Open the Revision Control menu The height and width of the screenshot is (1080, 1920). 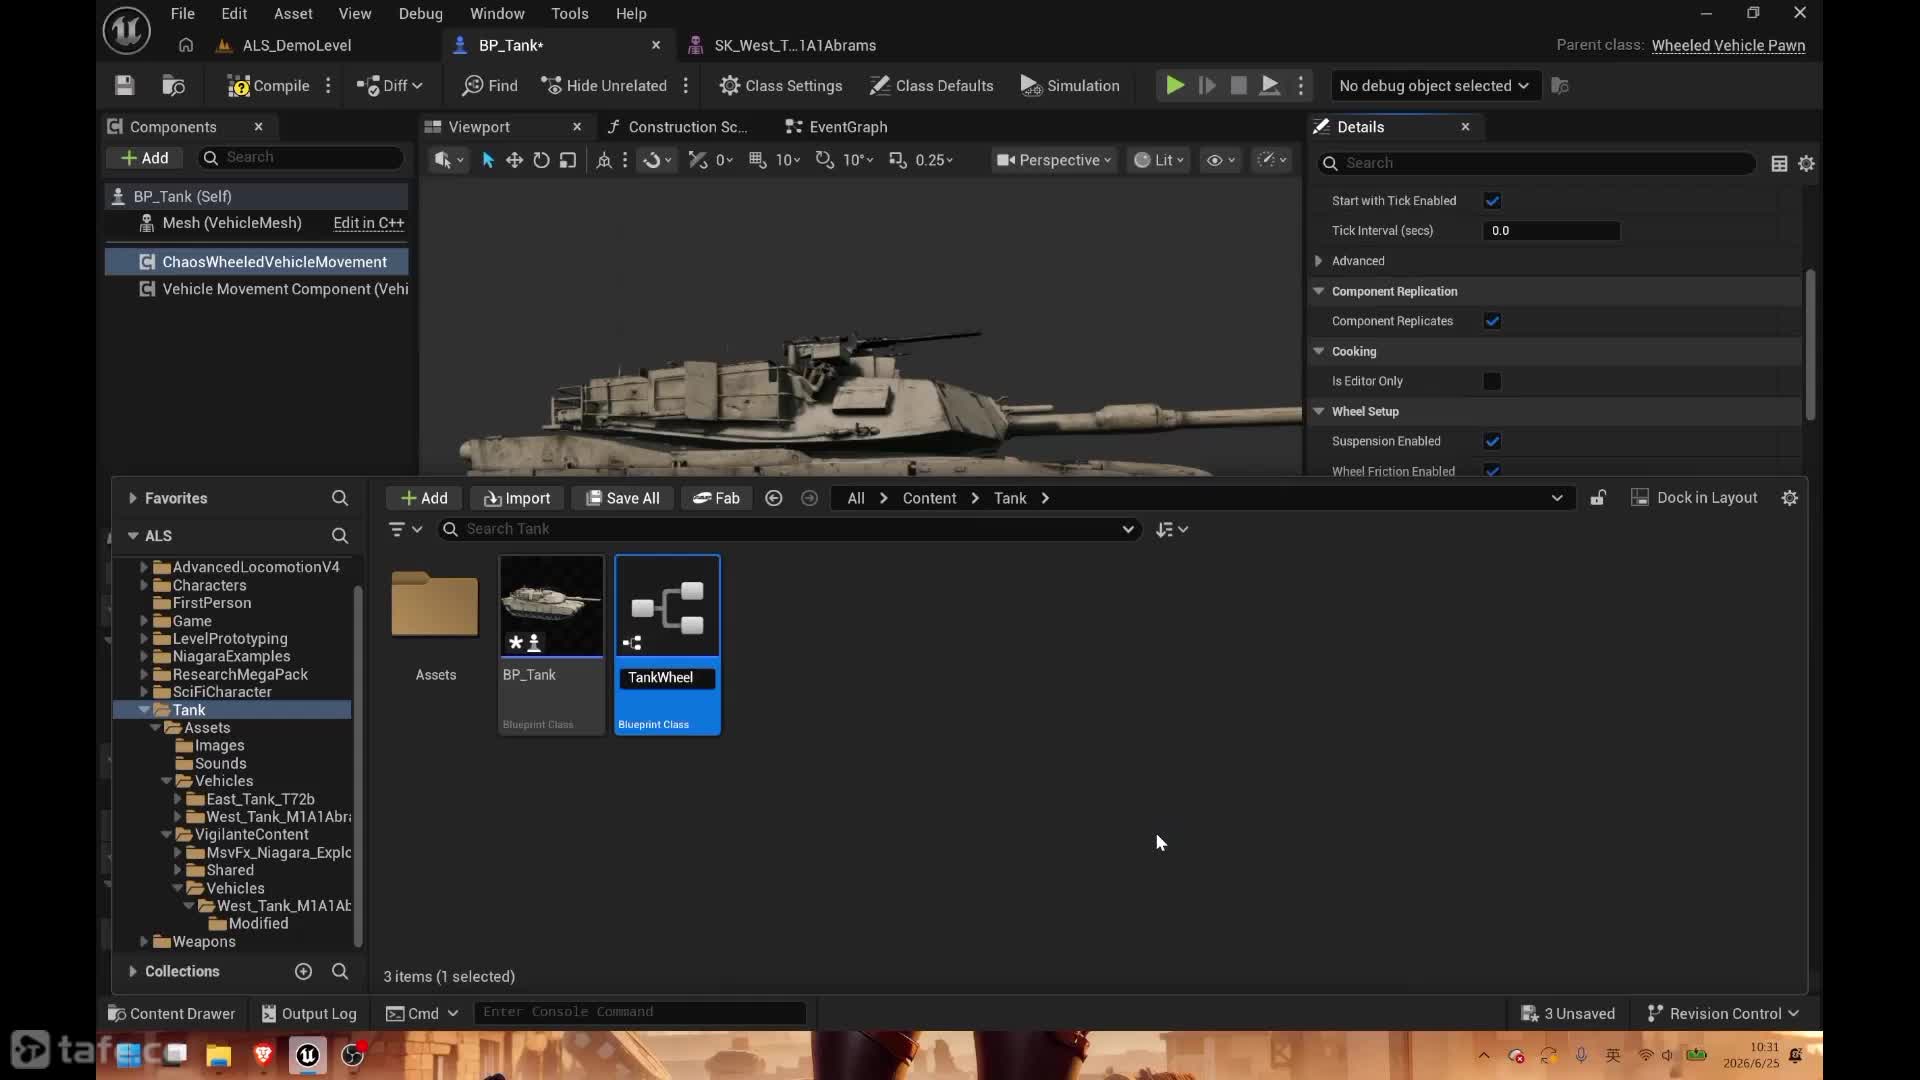click(x=1723, y=1014)
